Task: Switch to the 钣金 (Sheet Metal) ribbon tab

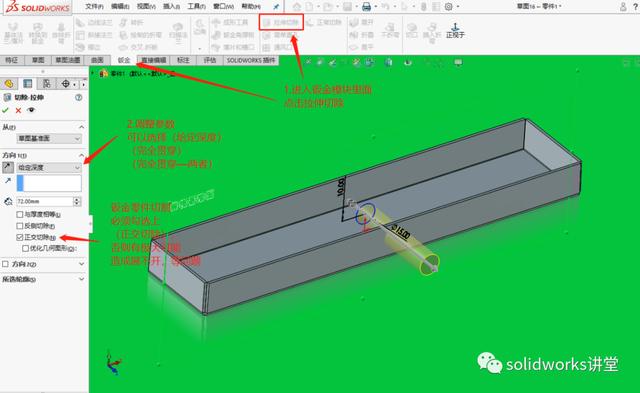Action: (124, 60)
